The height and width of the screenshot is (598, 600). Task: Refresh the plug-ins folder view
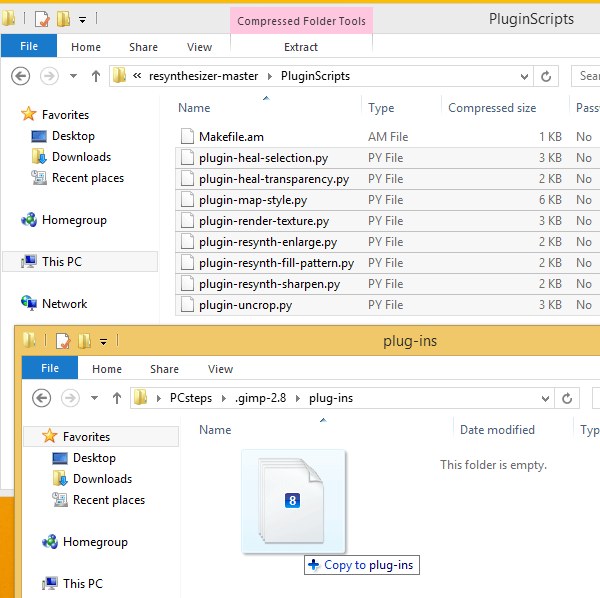point(567,398)
